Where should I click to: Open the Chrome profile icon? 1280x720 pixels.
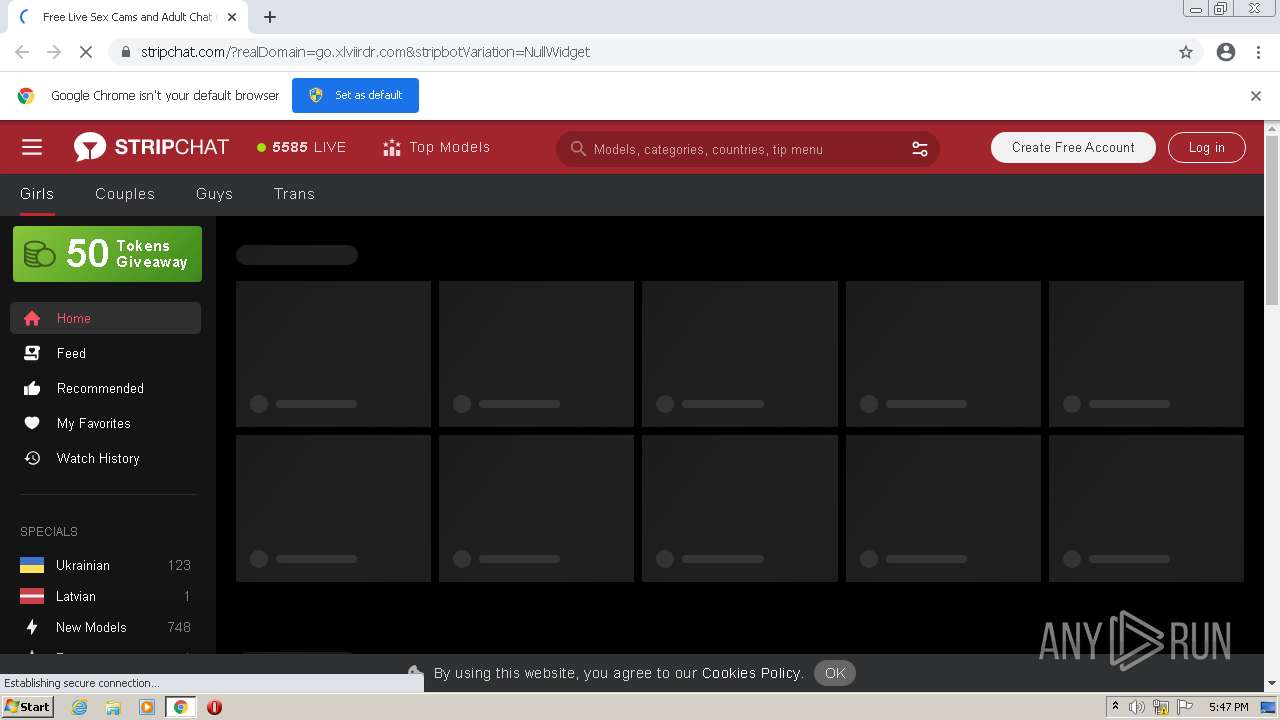click(x=1226, y=52)
